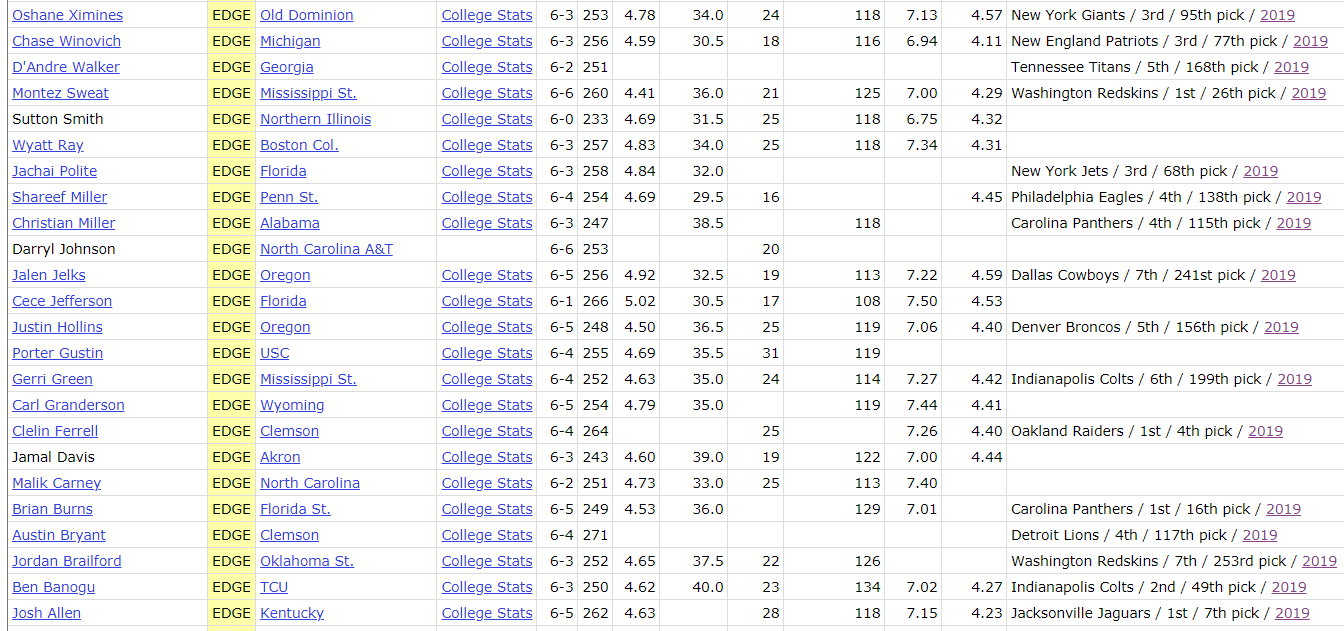The image size is (1344, 631).
Task: Open Oshane Ximines player page
Action: (67, 15)
